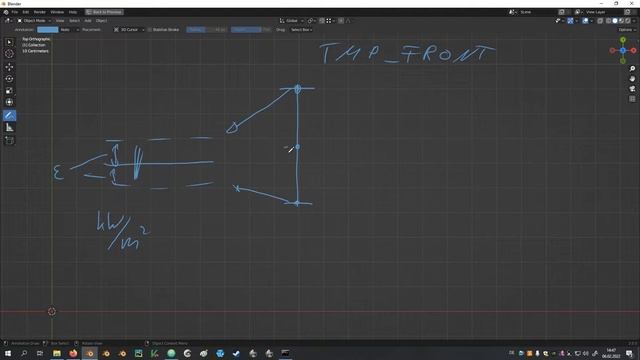Click new scene icon next to Scene field
Image resolution: width=640 pixels, height=360 pixels.
point(562,12)
